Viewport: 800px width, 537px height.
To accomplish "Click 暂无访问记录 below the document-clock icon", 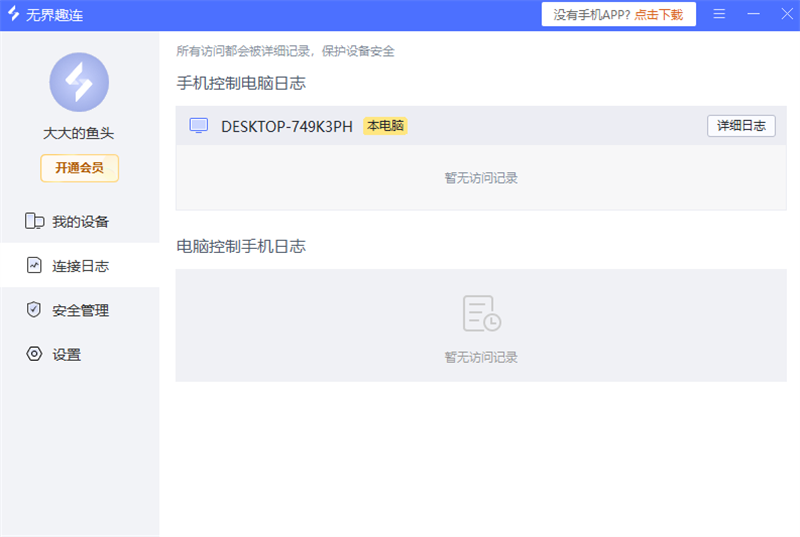I will [x=481, y=357].
